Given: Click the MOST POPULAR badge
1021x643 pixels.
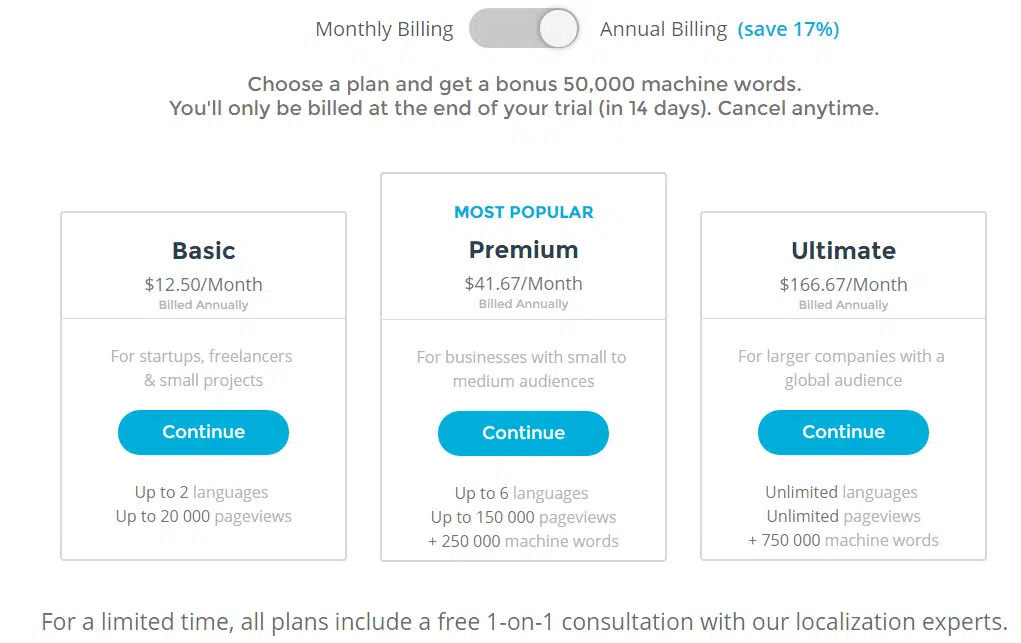Looking at the screenshot, I should click(x=523, y=212).
